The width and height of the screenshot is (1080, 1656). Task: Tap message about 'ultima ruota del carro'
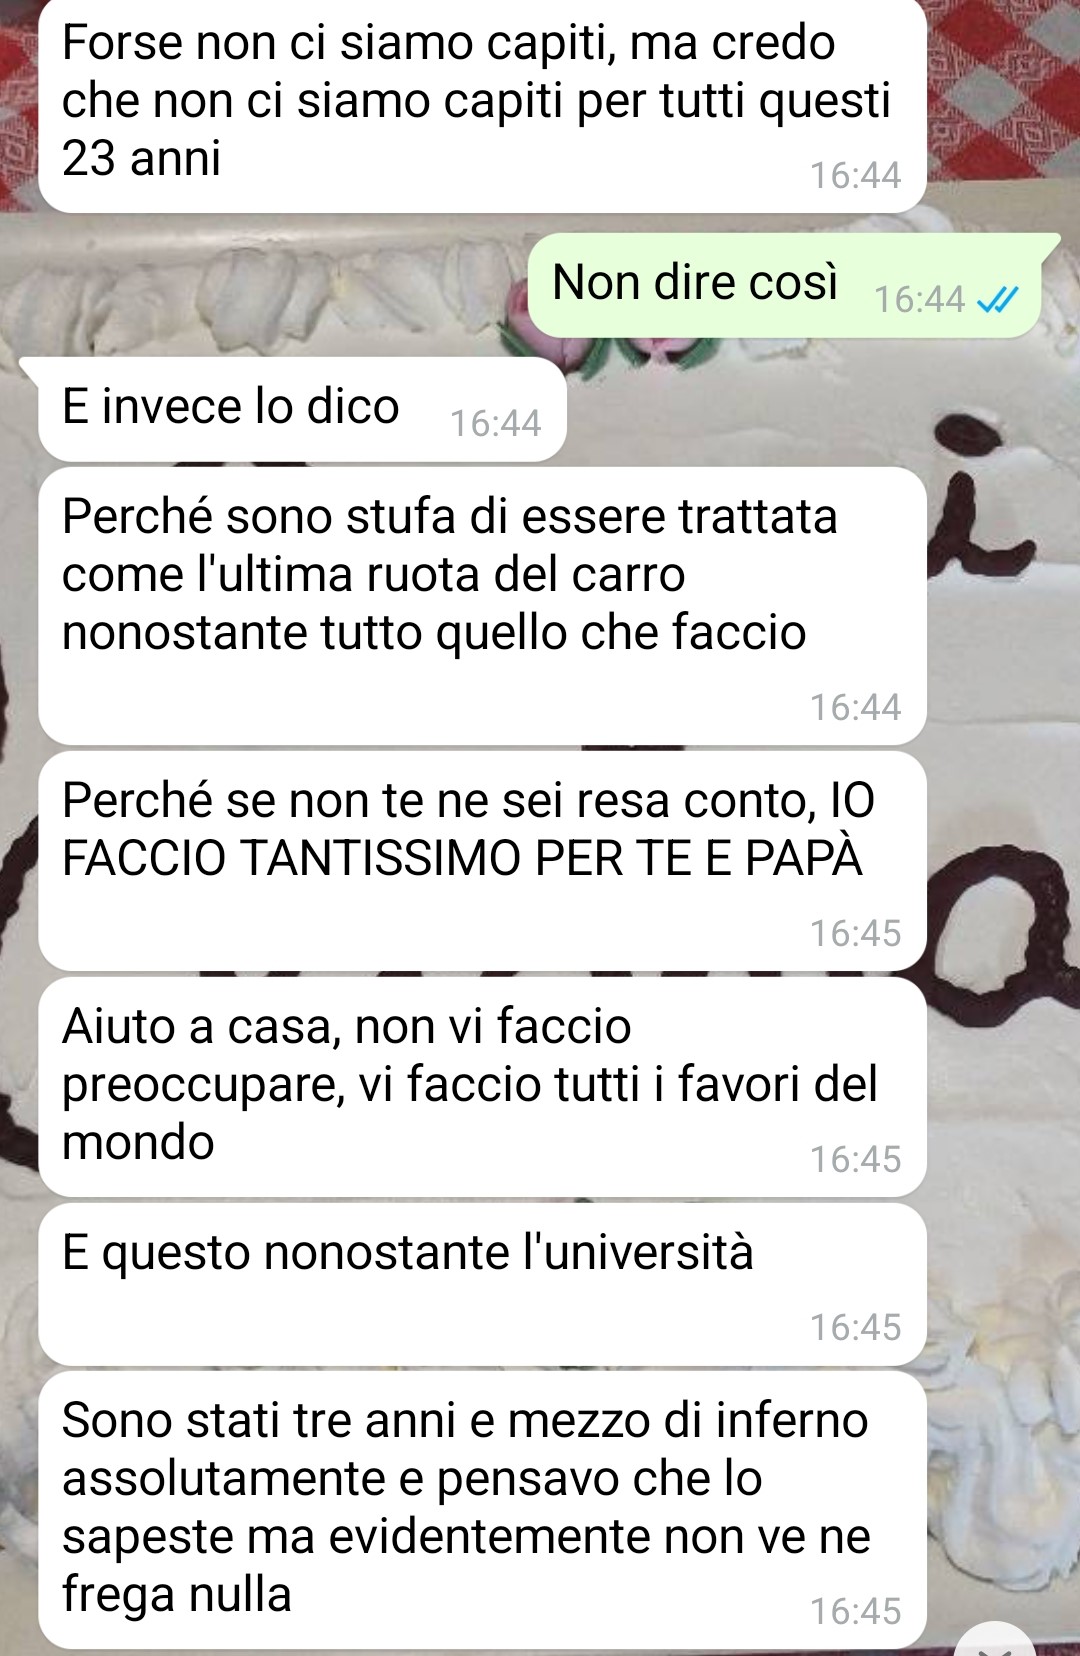click(482, 605)
